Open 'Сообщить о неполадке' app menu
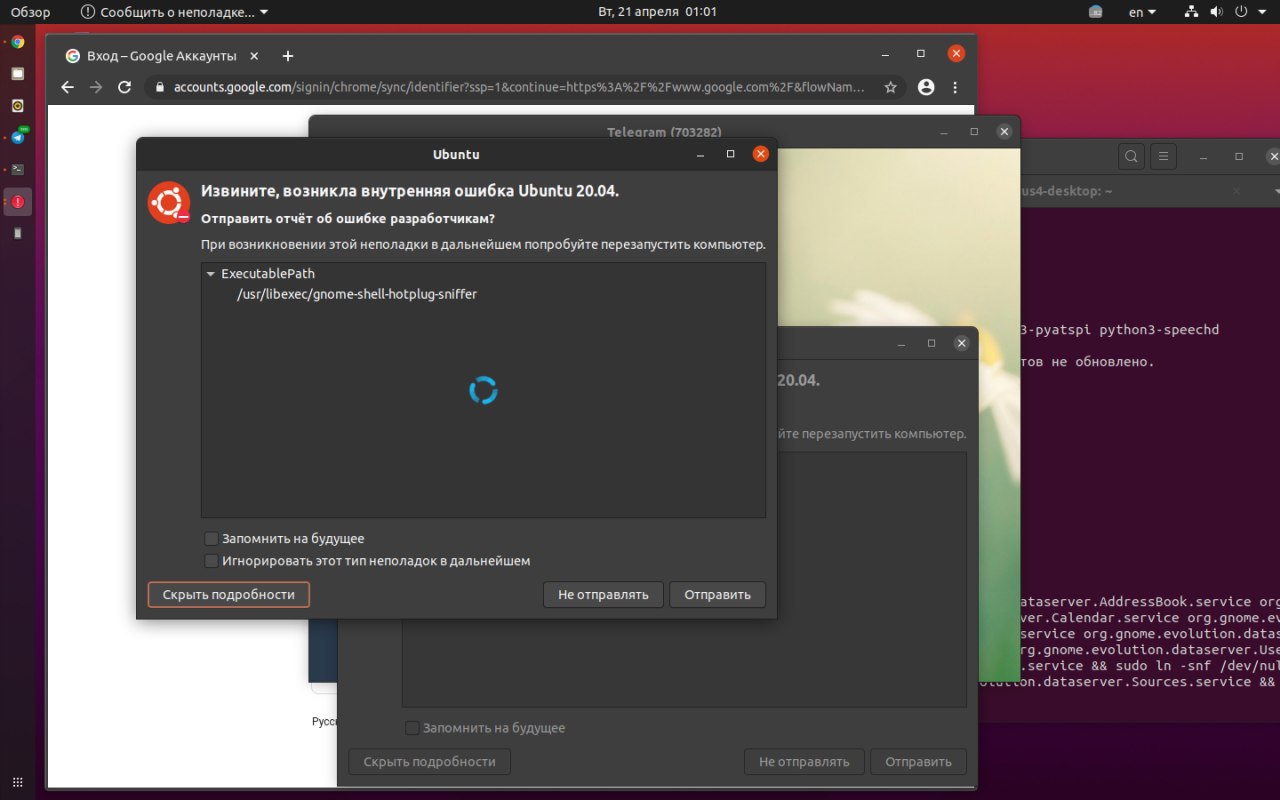 [174, 12]
